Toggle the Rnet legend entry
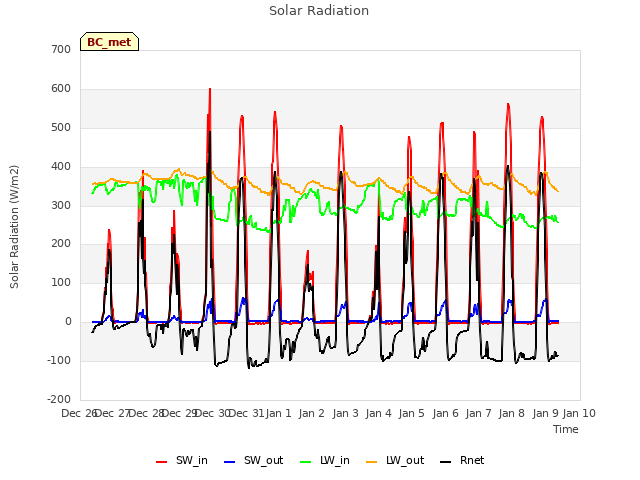Screen dimensions: 640x480 click(x=462, y=460)
